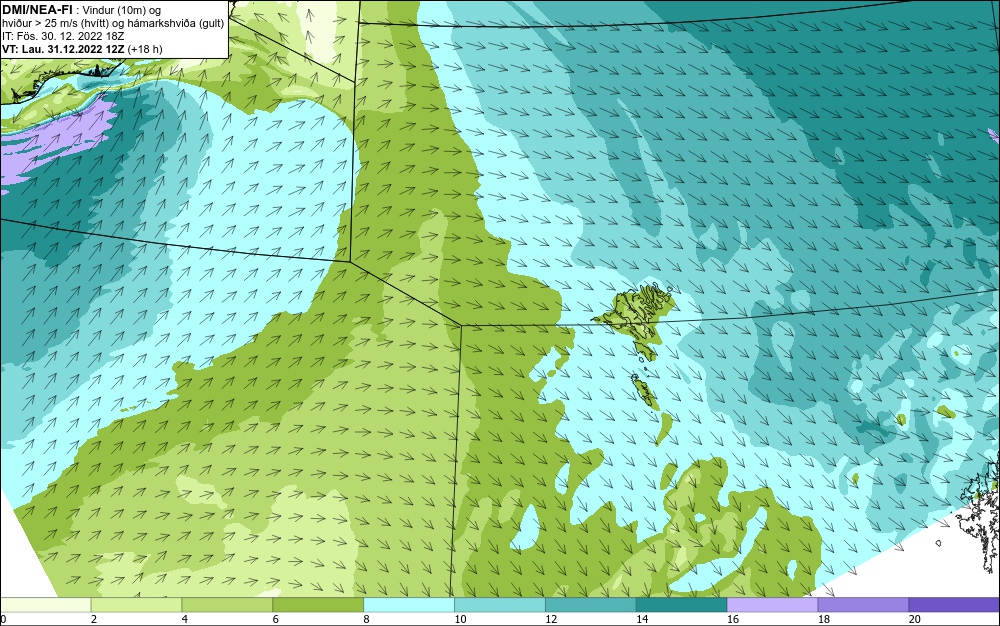Image resolution: width=1000 pixels, height=626 pixels.
Task: Click the "Vindur (10m) og" label
Action: click(122, 10)
